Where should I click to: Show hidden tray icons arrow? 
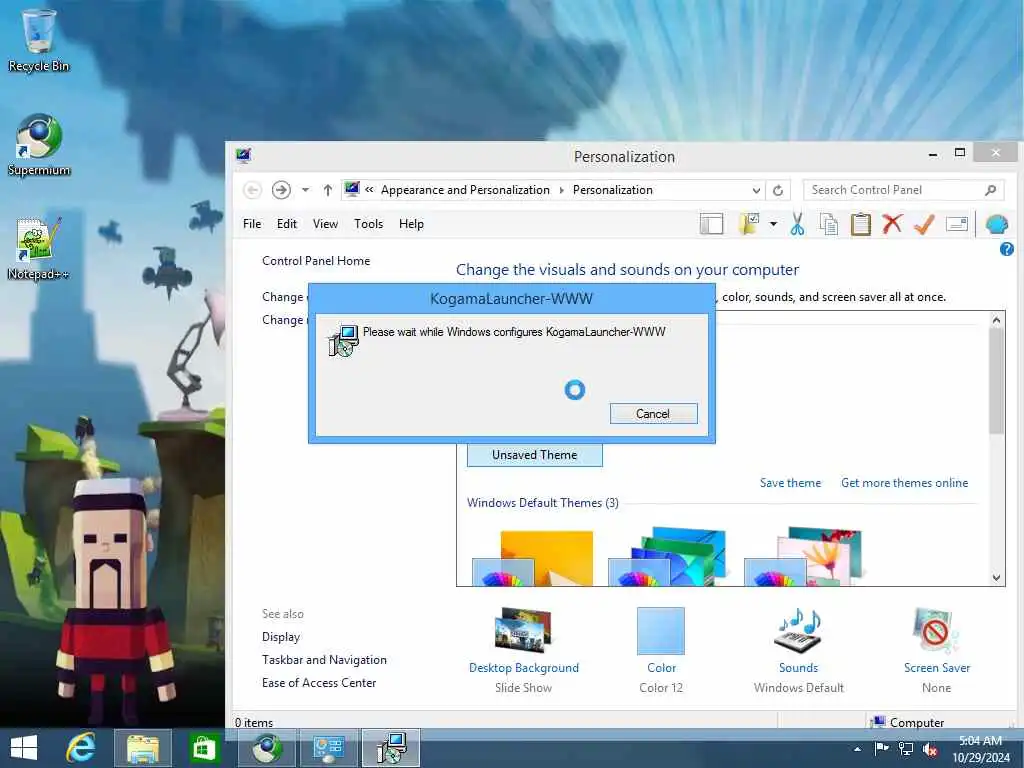click(x=857, y=749)
